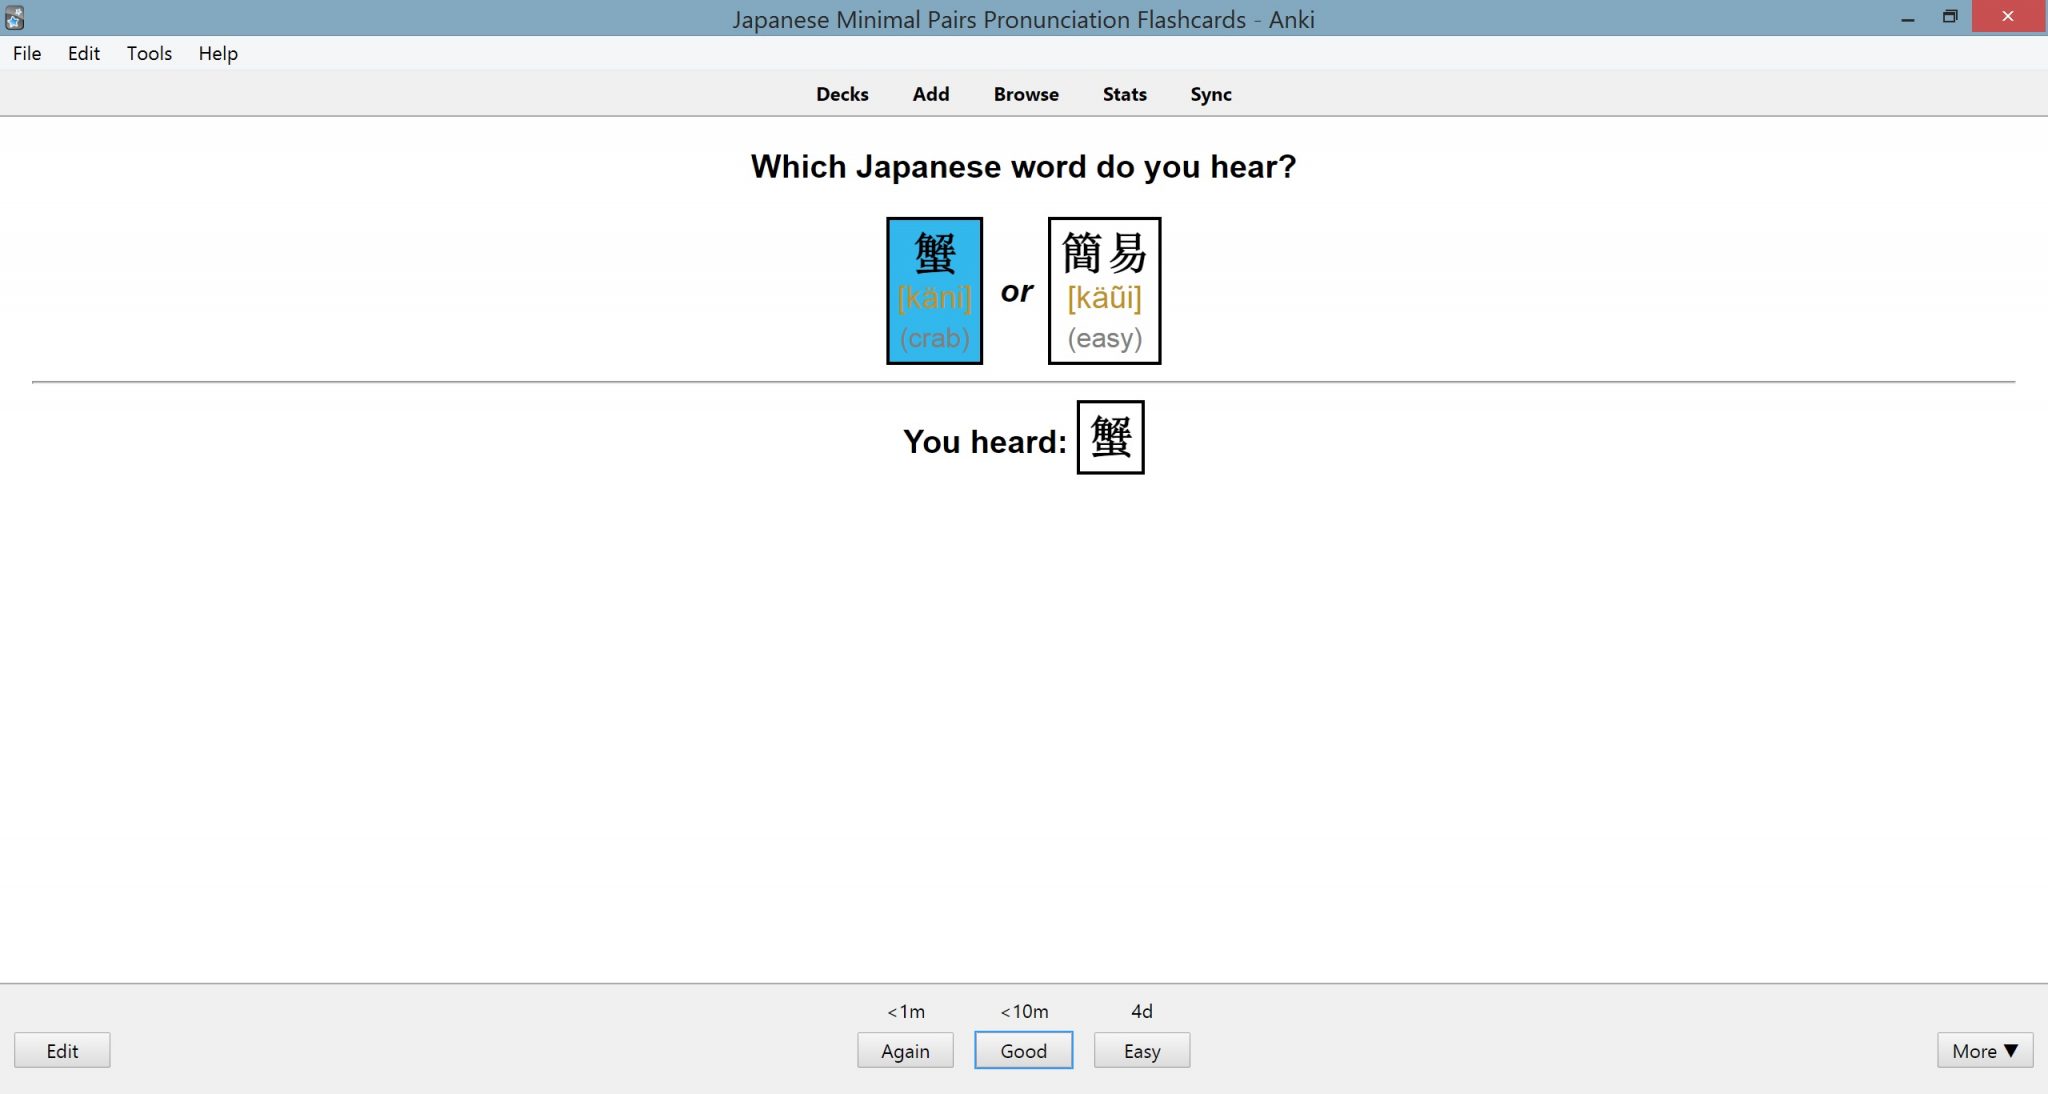Open the Add card dialog
2048x1094 pixels.
point(930,93)
